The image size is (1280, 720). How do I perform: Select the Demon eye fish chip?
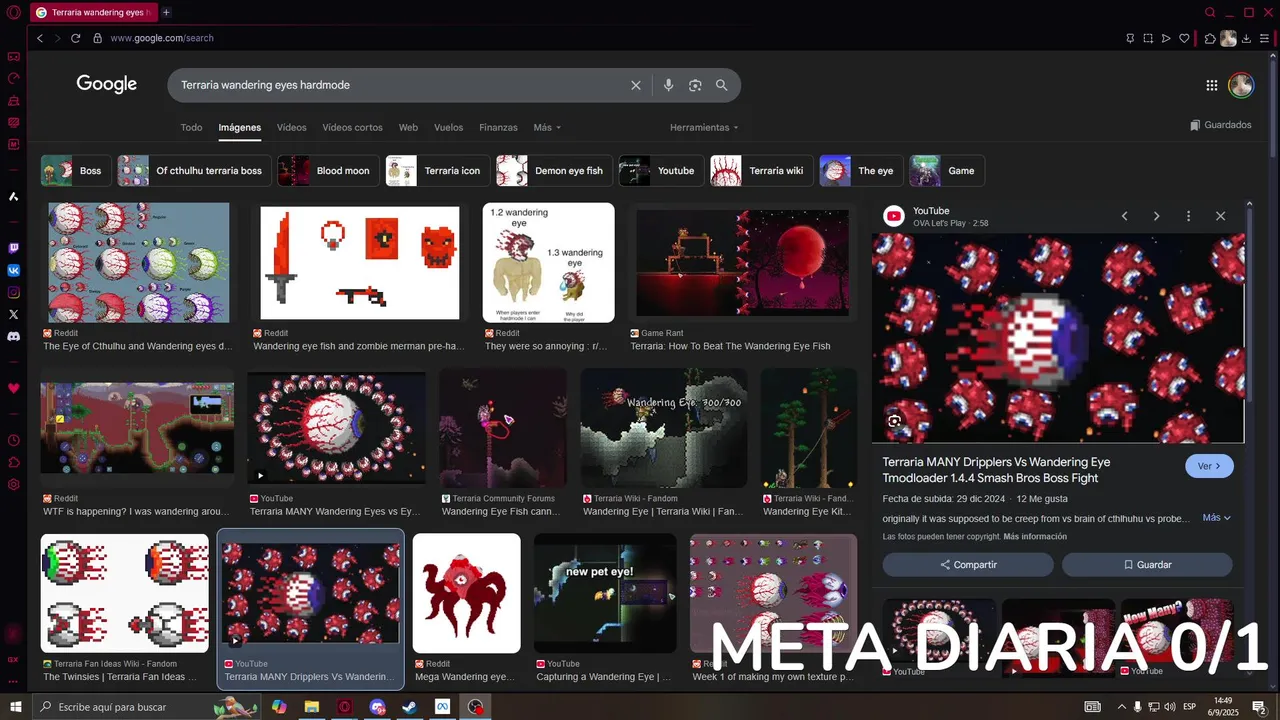555,171
